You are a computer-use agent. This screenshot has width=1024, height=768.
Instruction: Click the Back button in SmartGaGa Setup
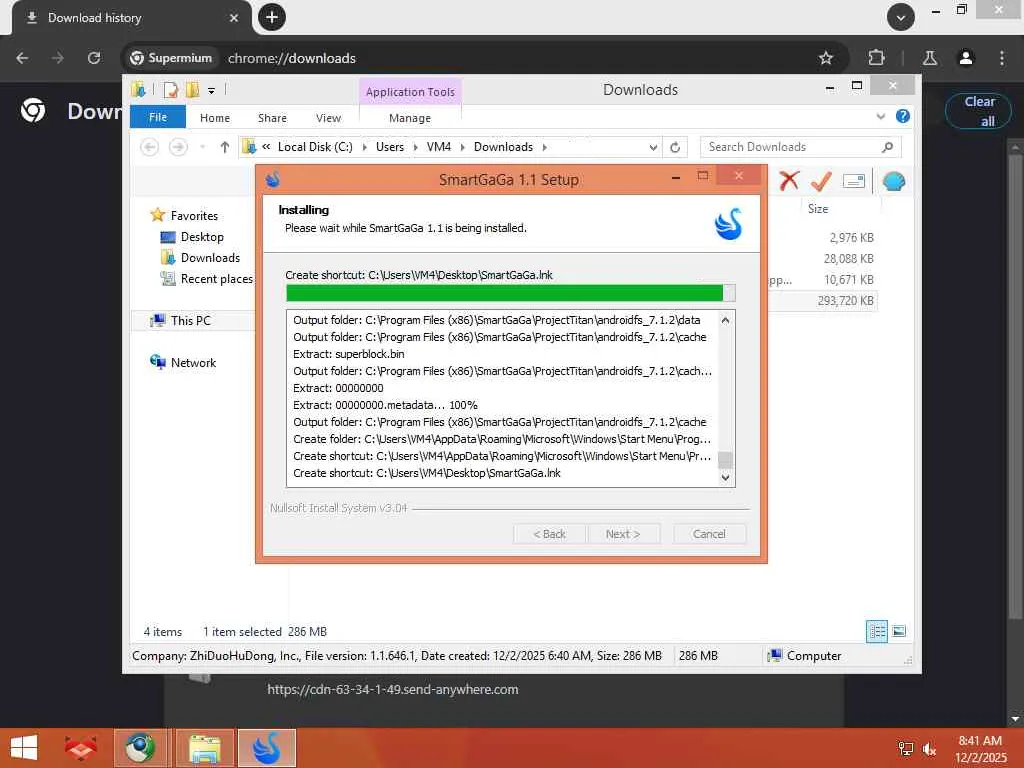(x=549, y=534)
